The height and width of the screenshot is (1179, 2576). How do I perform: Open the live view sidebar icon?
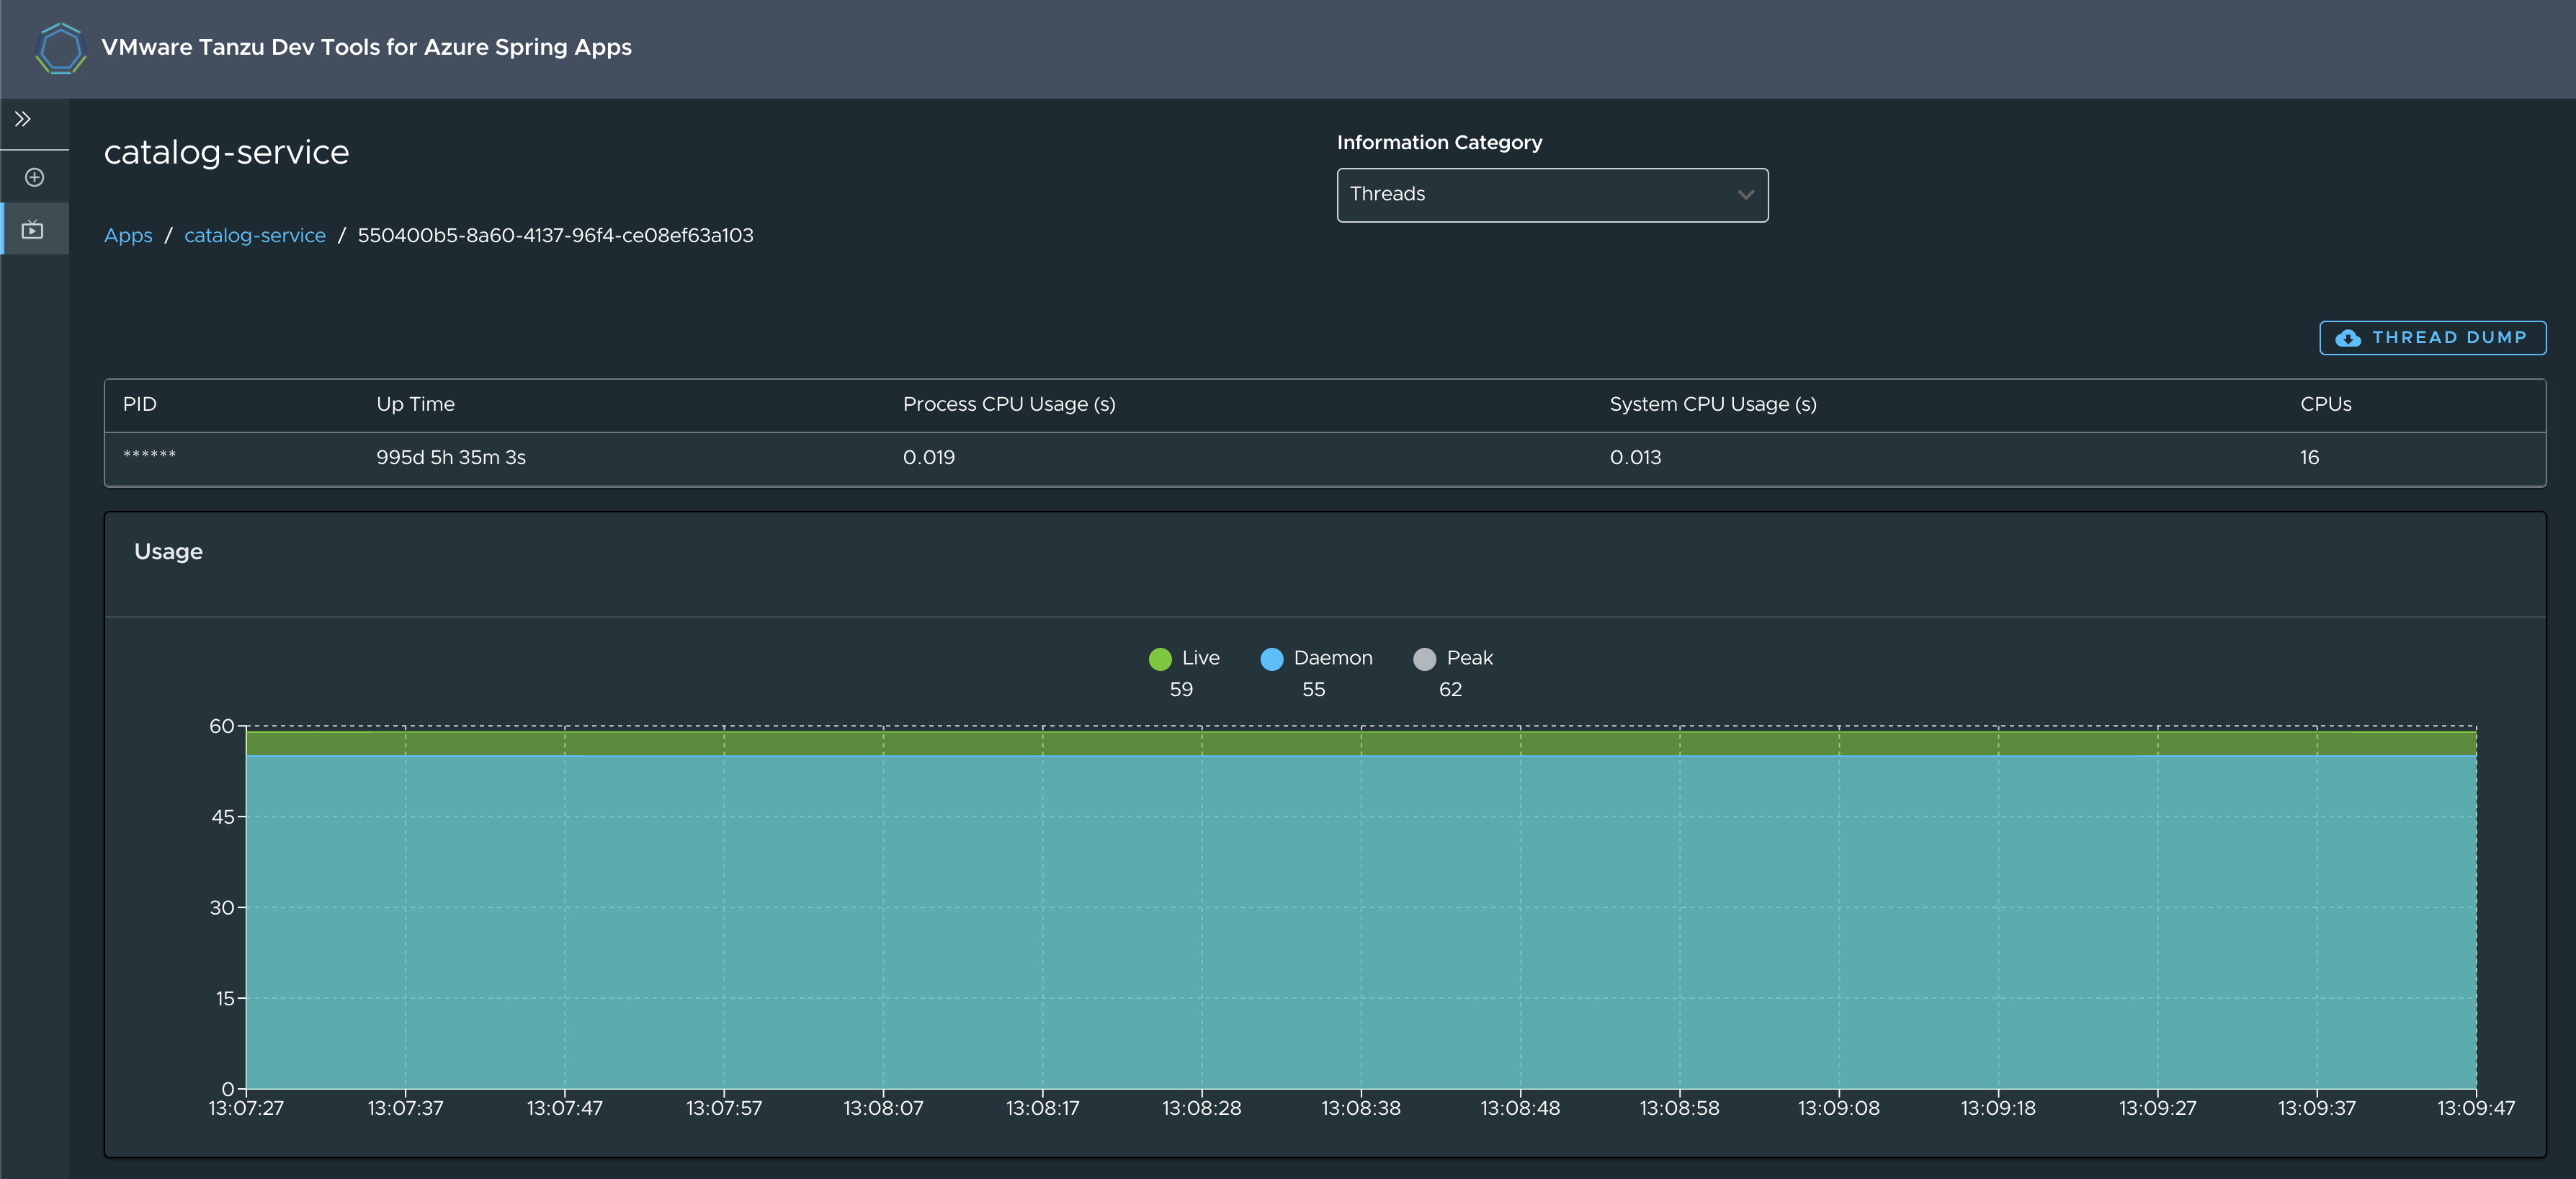[x=33, y=230]
